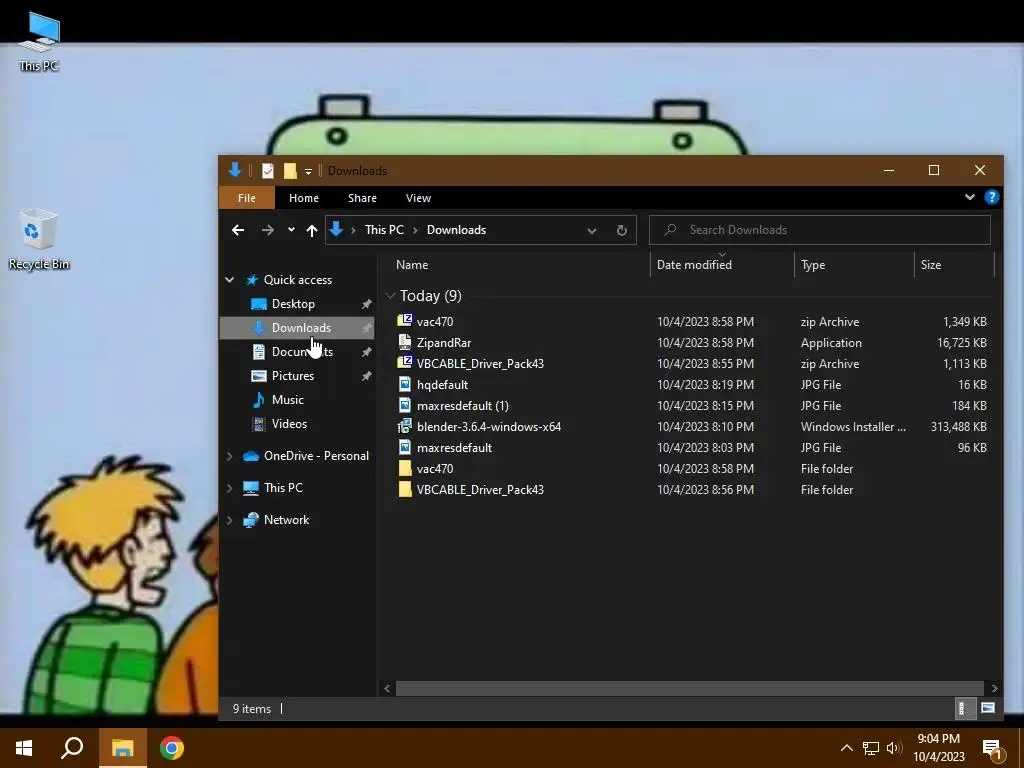Click the scrollbar left arrow

387,688
